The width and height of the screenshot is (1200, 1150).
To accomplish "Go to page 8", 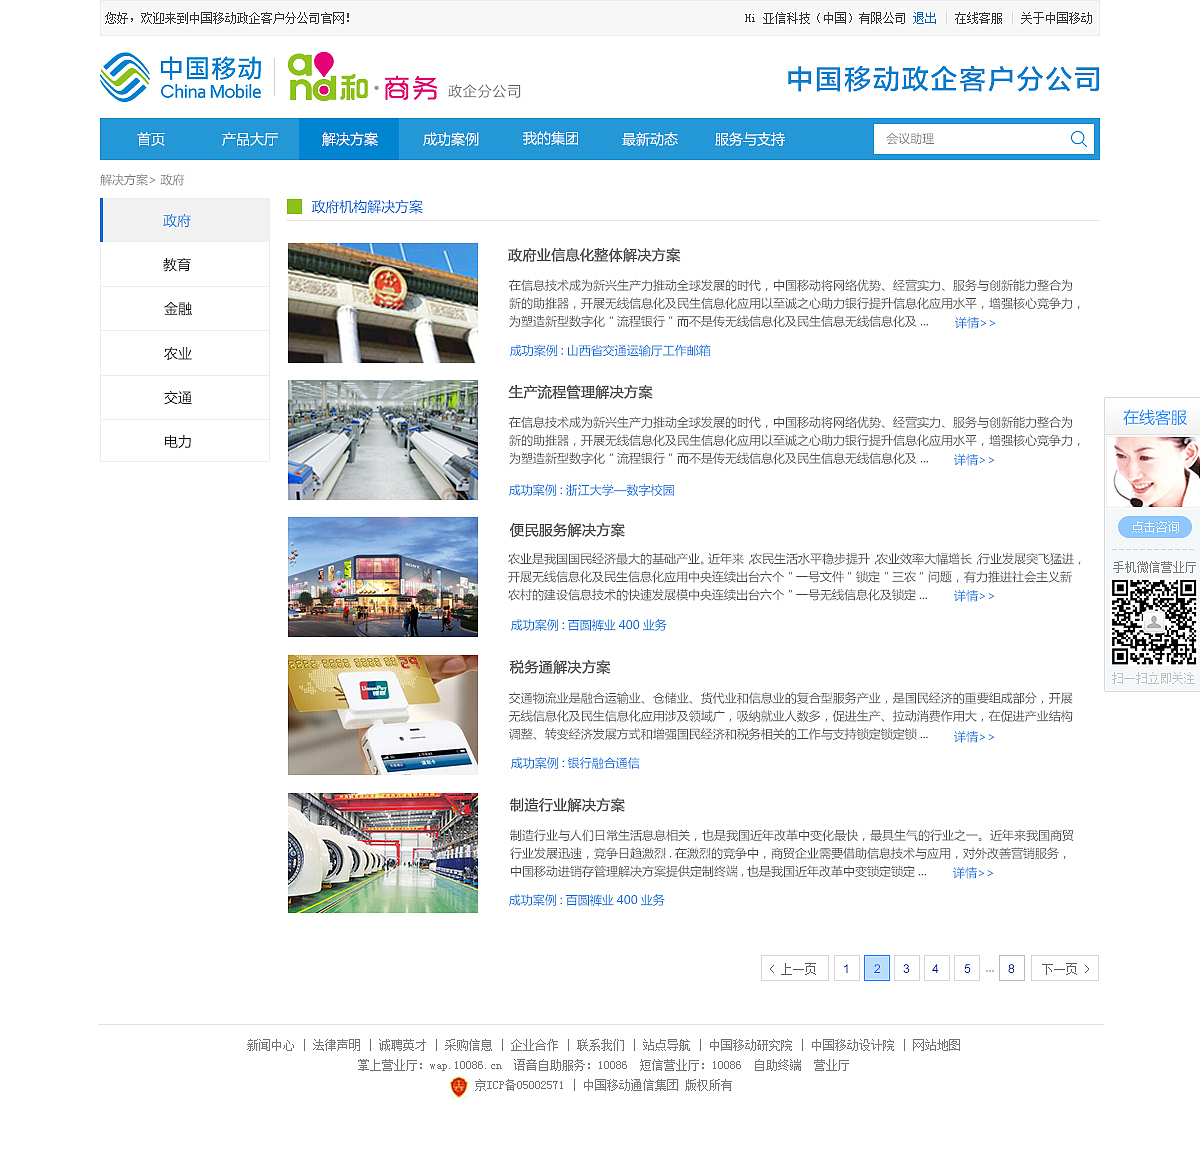I will point(1012,968).
